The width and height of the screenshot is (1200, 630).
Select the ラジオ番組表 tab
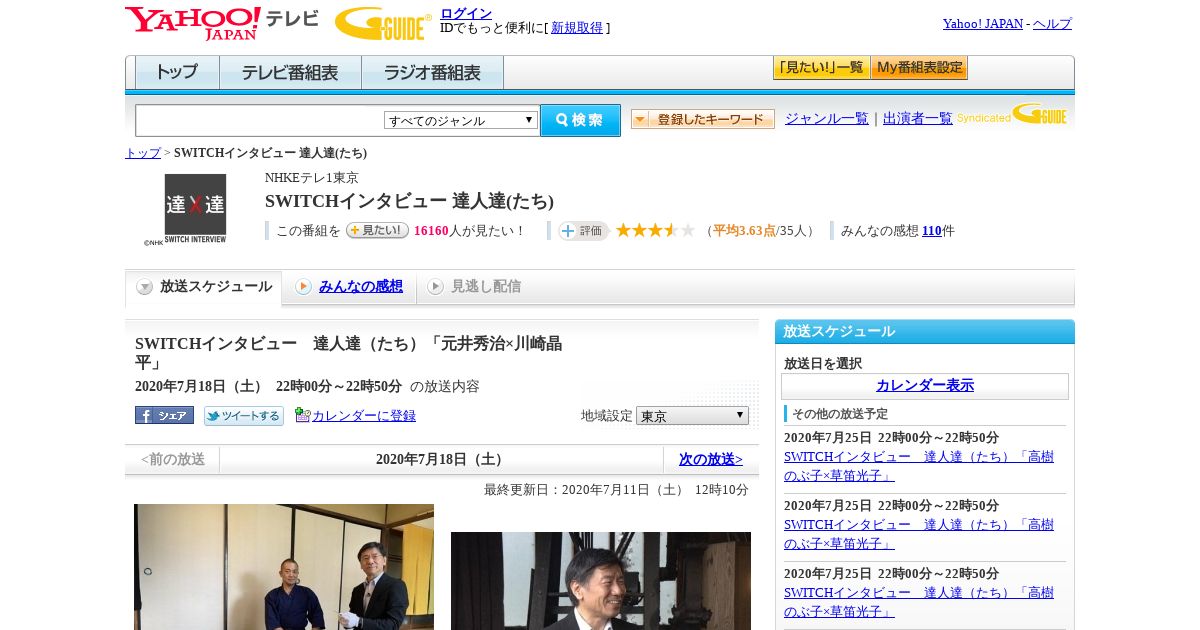pos(432,73)
